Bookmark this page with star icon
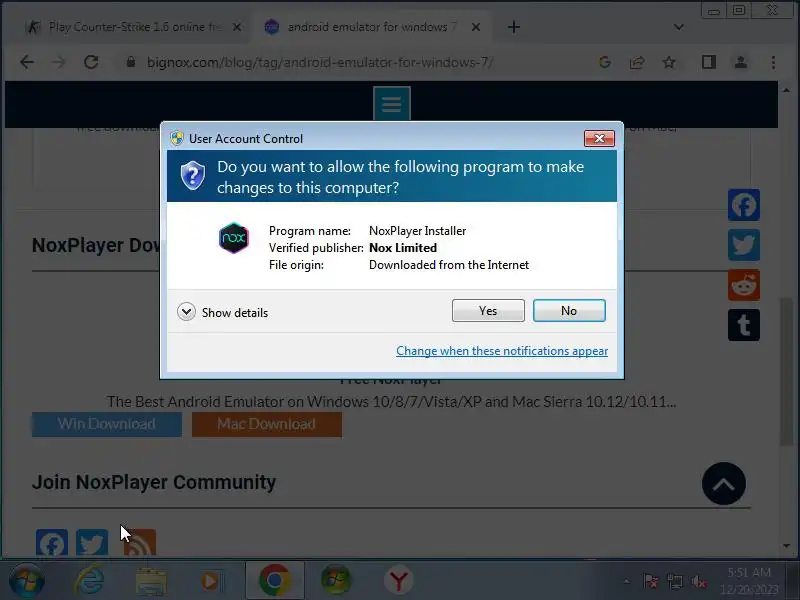This screenshot has width=800, height=600. coord(669,62)
